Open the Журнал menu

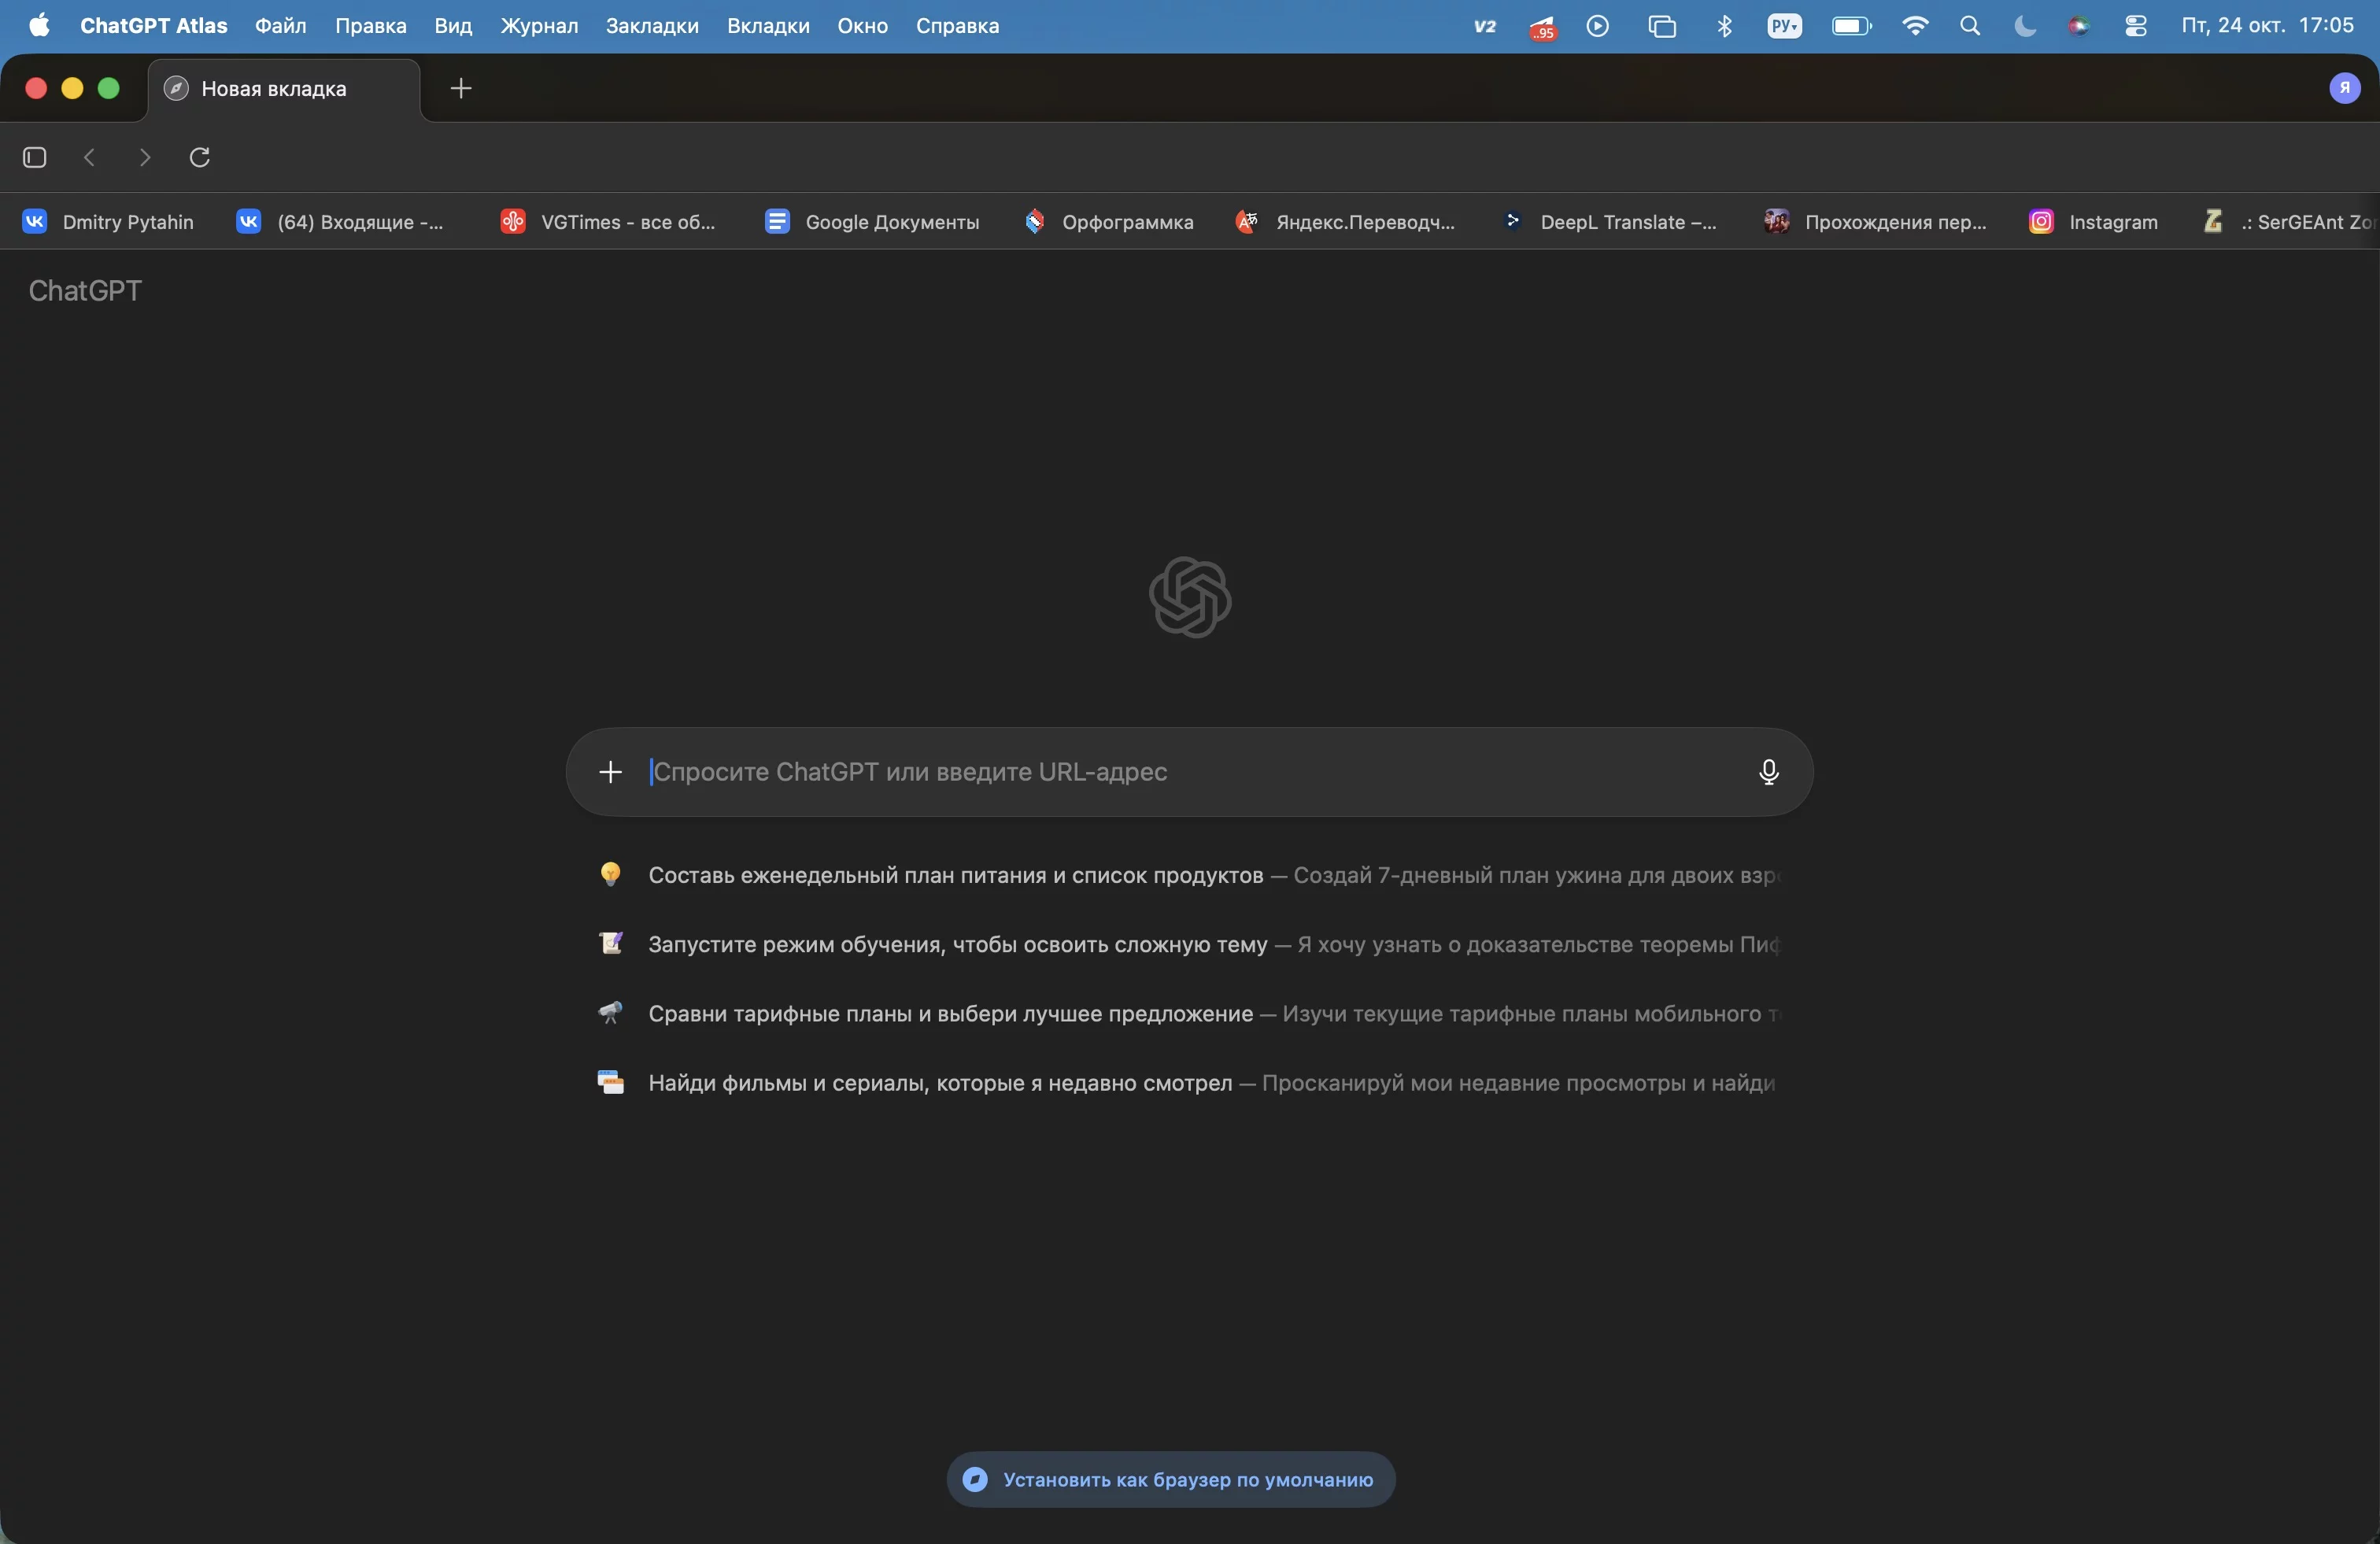point(539,26)
